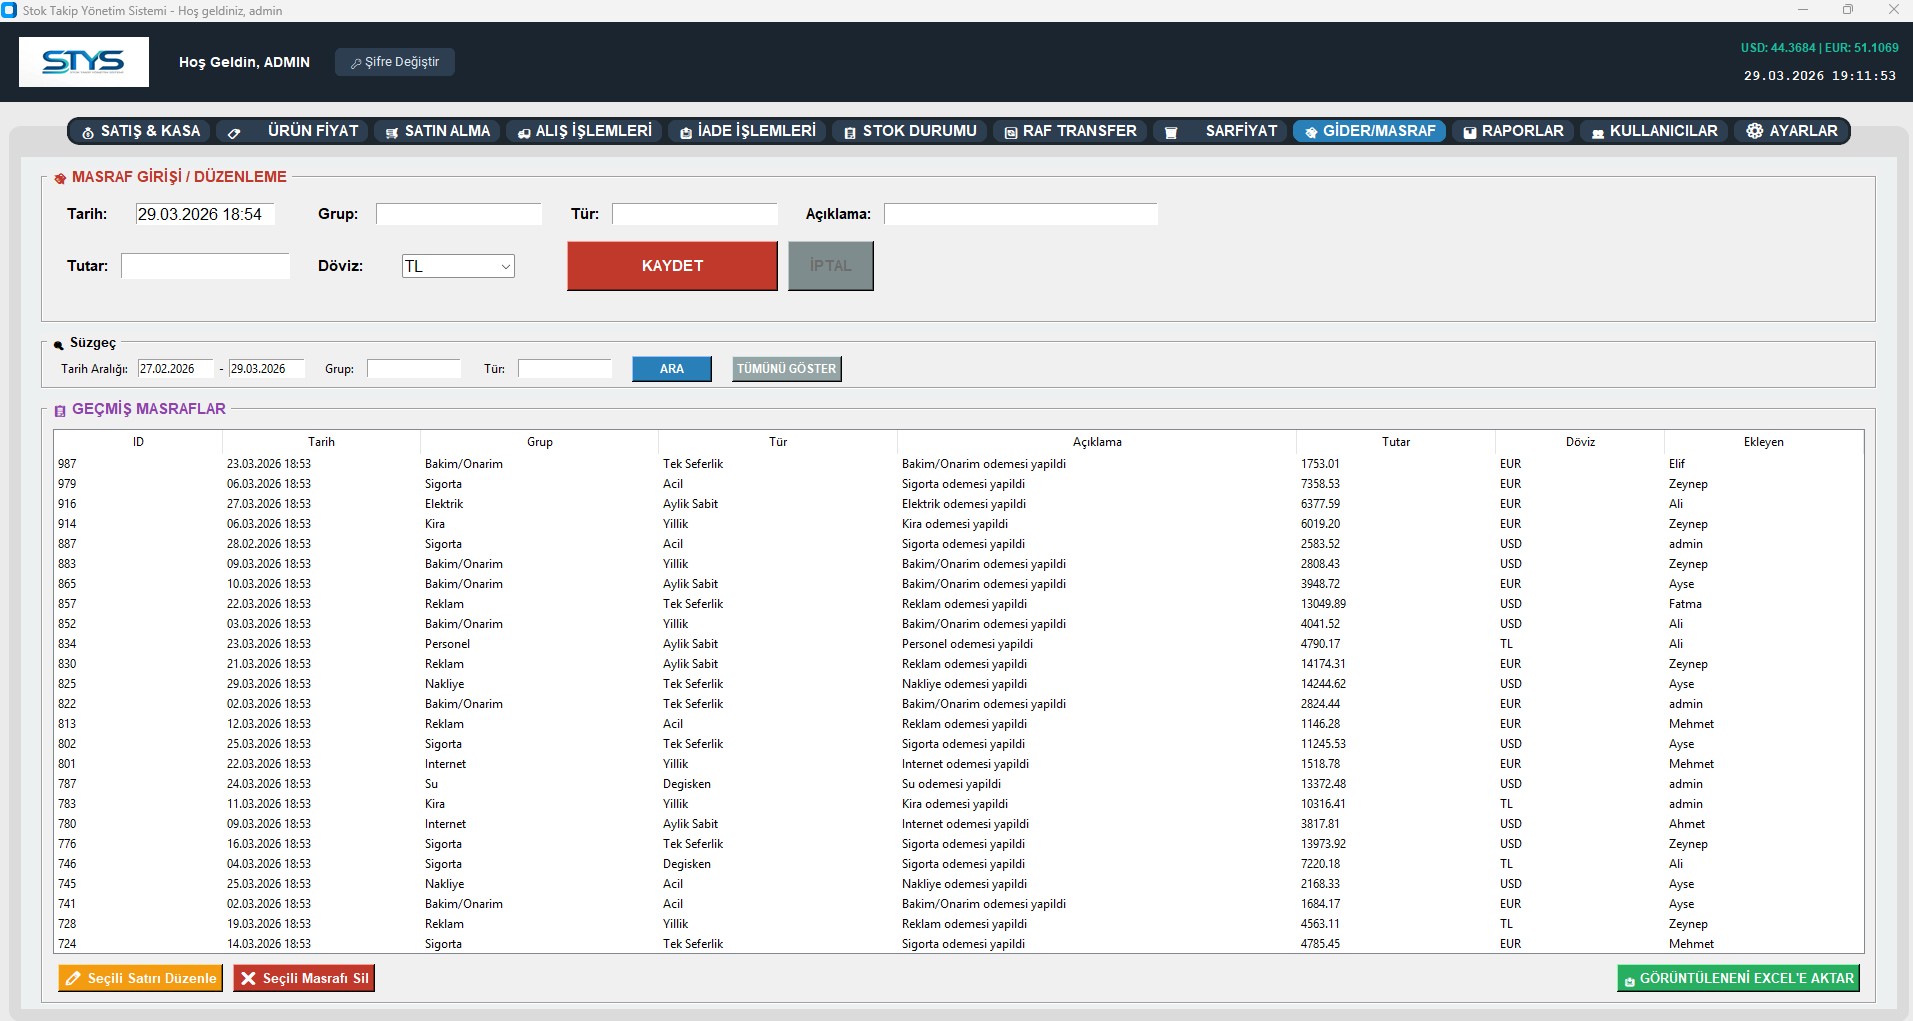Switch to the STOK DURUMU tab
Viewport: 1913px width, 1021px height.
click(x=909, y=131)
